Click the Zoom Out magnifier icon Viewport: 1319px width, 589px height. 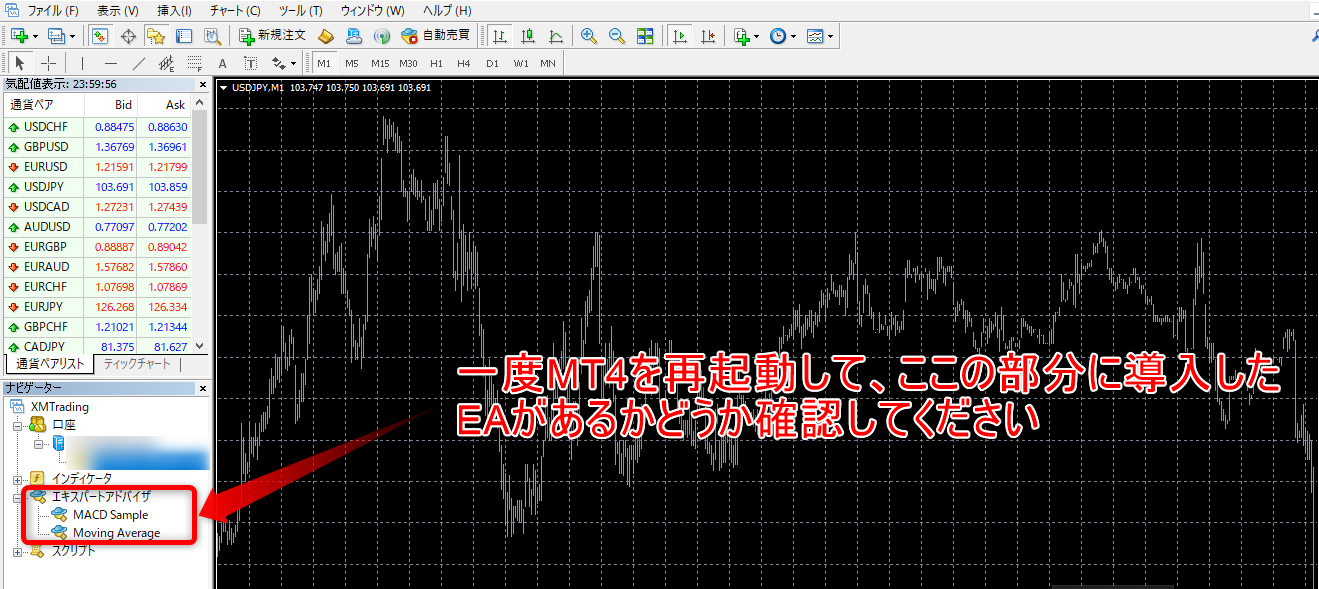pos(617,36)
